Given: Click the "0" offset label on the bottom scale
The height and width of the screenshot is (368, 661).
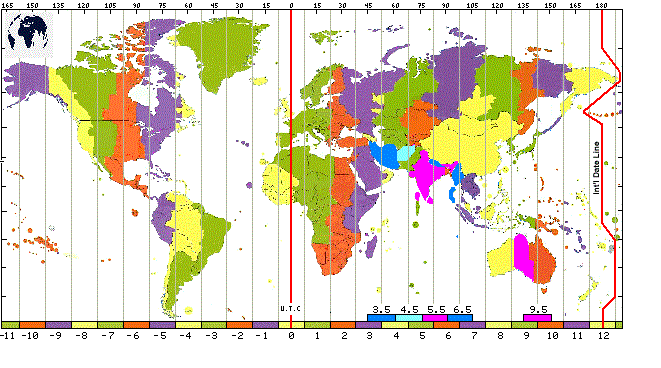Looking at the screenshot, I should coord(291,336).
